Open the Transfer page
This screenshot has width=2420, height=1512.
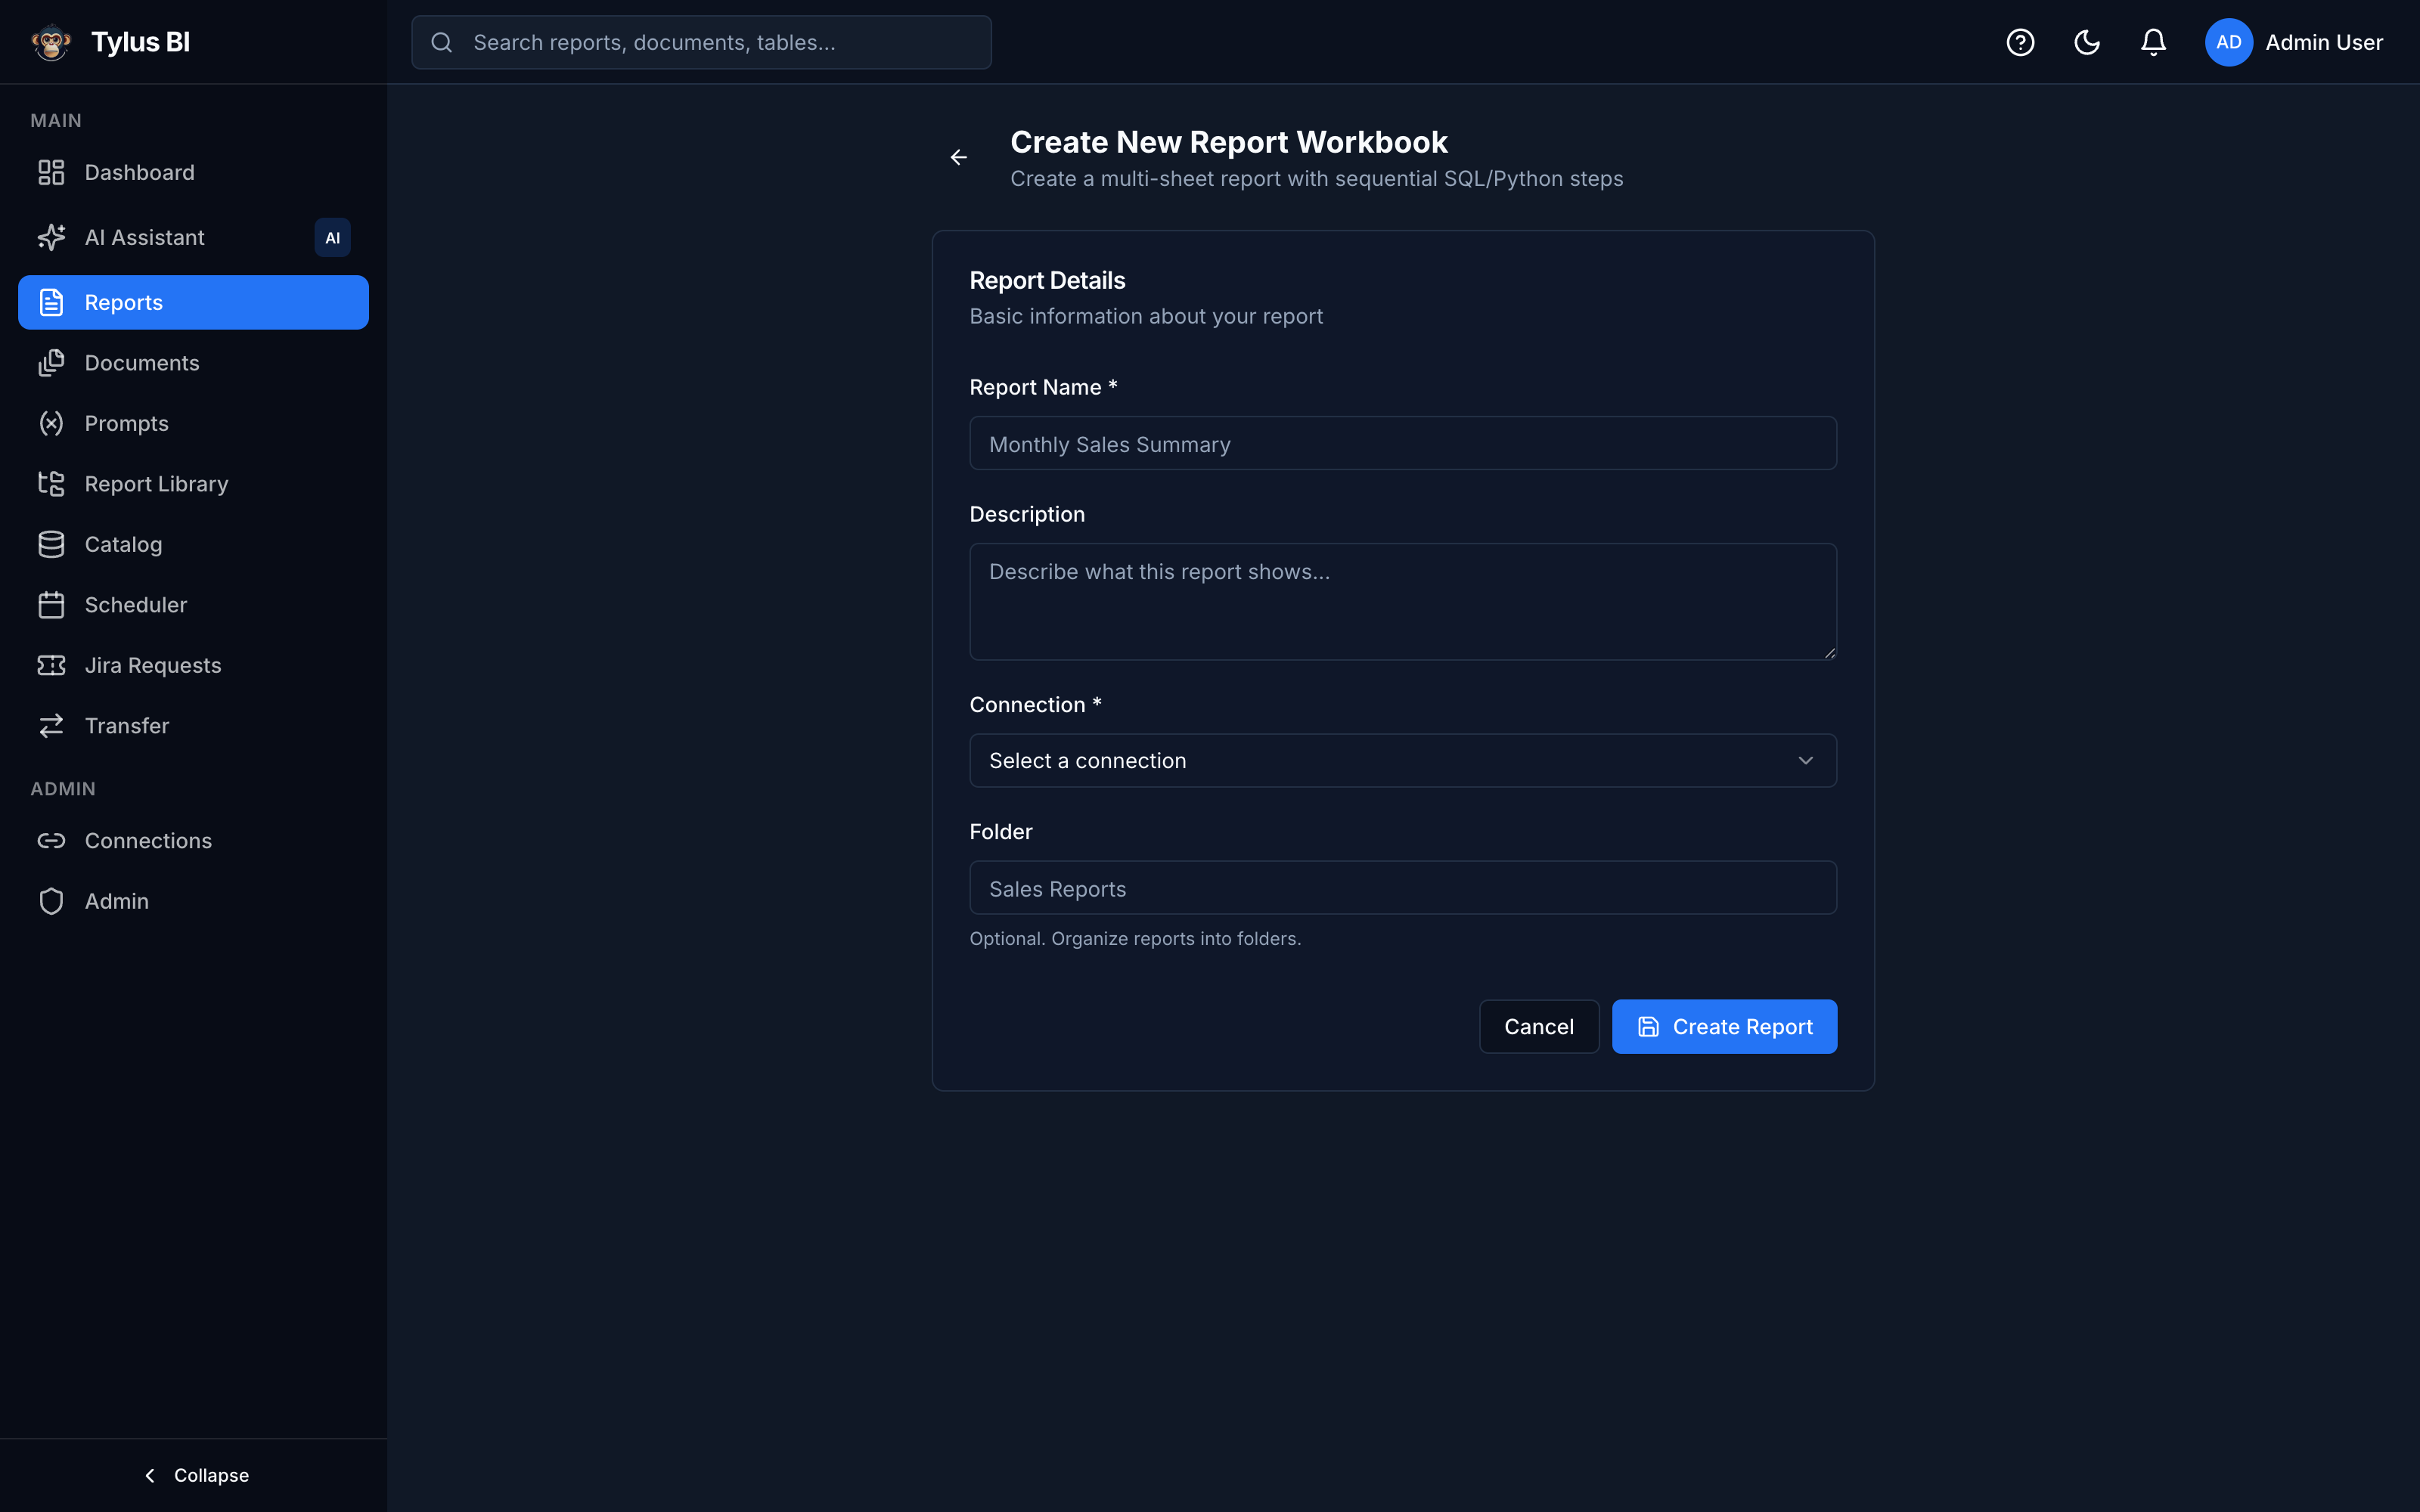point(193,726)
